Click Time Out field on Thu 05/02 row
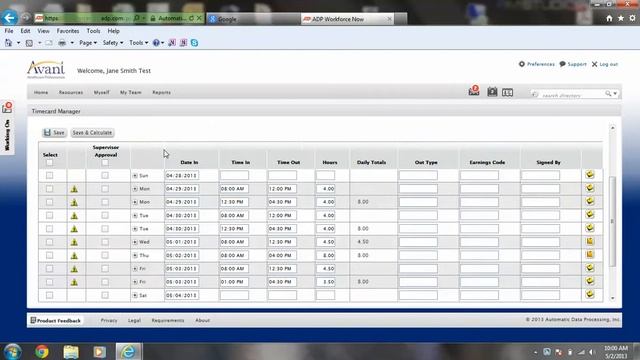The height and width of the screenshot is (360, 640). [x=282, y=256]
